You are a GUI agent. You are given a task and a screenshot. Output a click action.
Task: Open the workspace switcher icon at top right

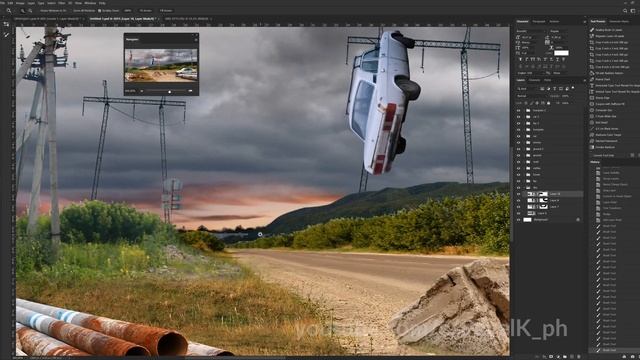click(x=633, y=11)
